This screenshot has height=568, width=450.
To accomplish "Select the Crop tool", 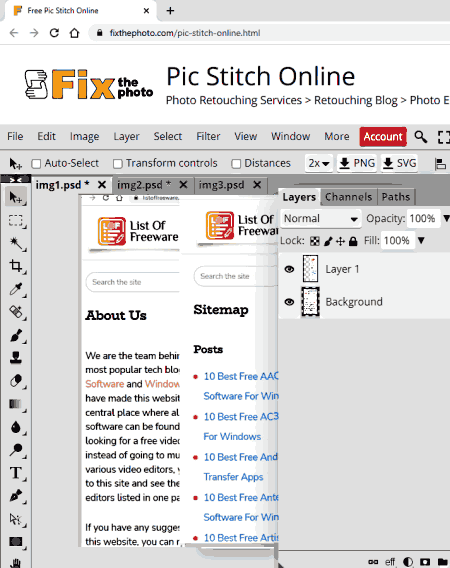I will coord(16,266).
